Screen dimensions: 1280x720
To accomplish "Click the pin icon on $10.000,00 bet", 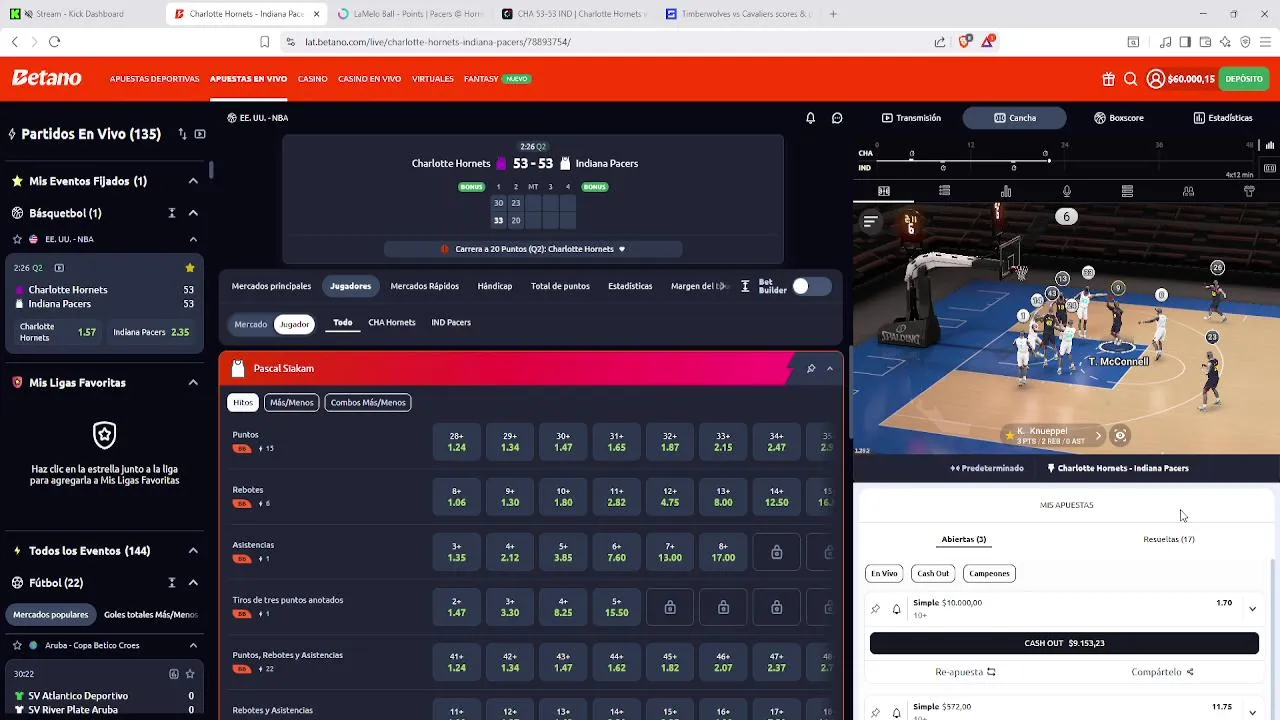I will point(876,609).
